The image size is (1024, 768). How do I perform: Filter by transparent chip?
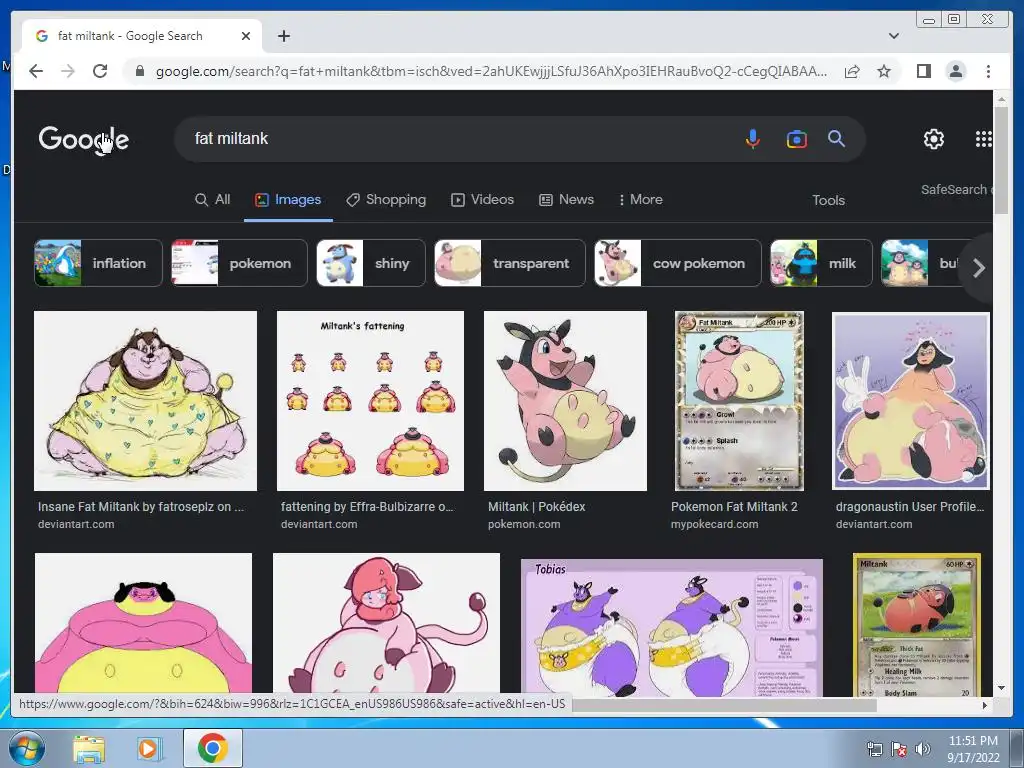[x=510, y=263]
